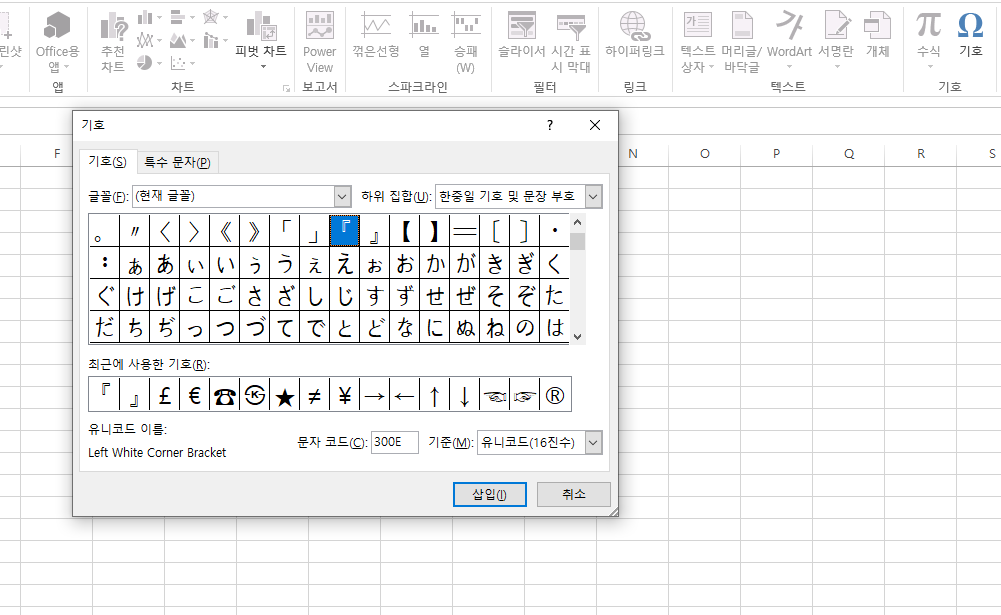Pick recently used pound sign £
Viewport: 1001px width, 615px height.
pyautogui.click(x=164, y=395)
